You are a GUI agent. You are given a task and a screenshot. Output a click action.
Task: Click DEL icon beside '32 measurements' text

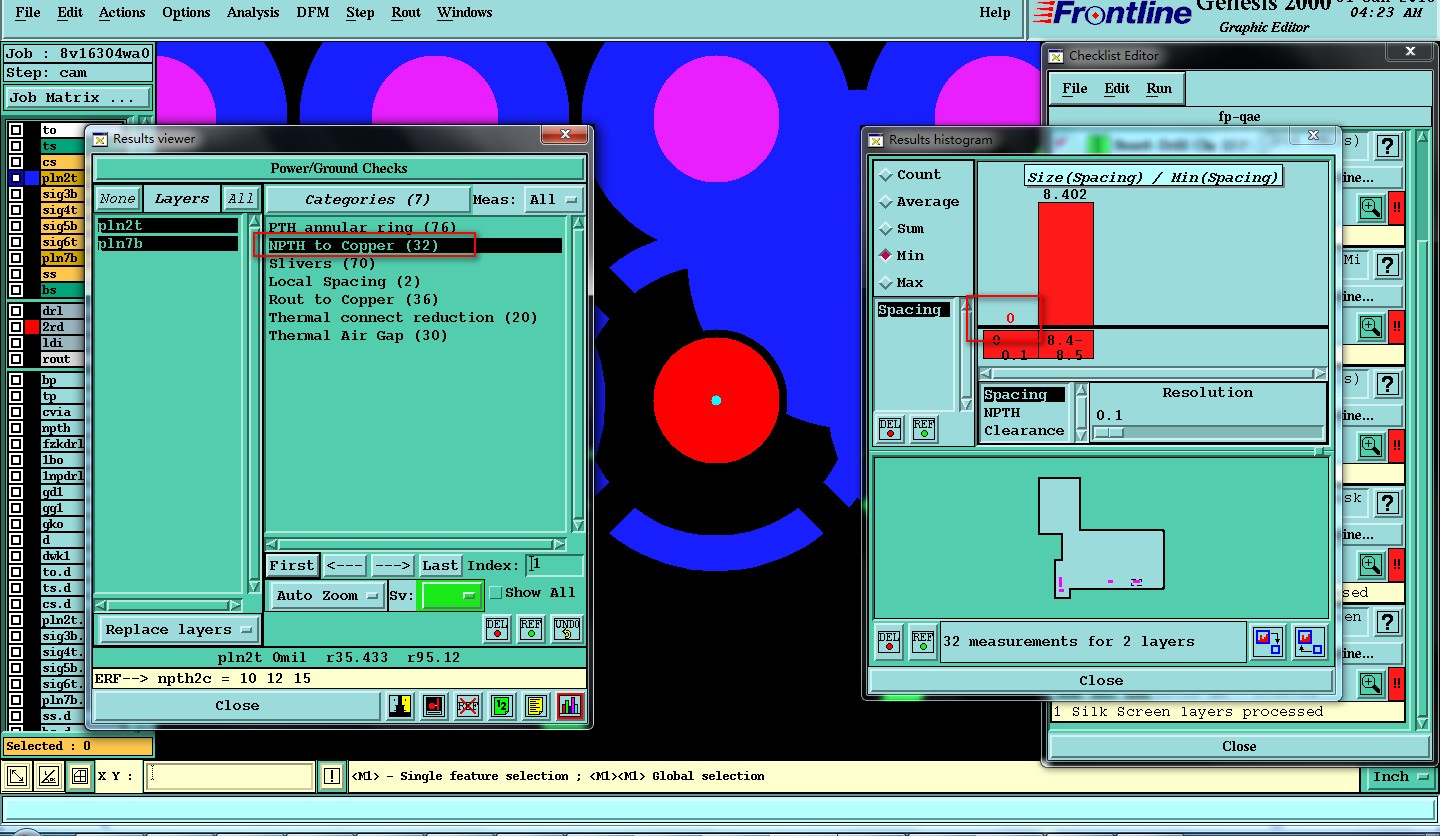pyautogui.click(x=889, y=641)
